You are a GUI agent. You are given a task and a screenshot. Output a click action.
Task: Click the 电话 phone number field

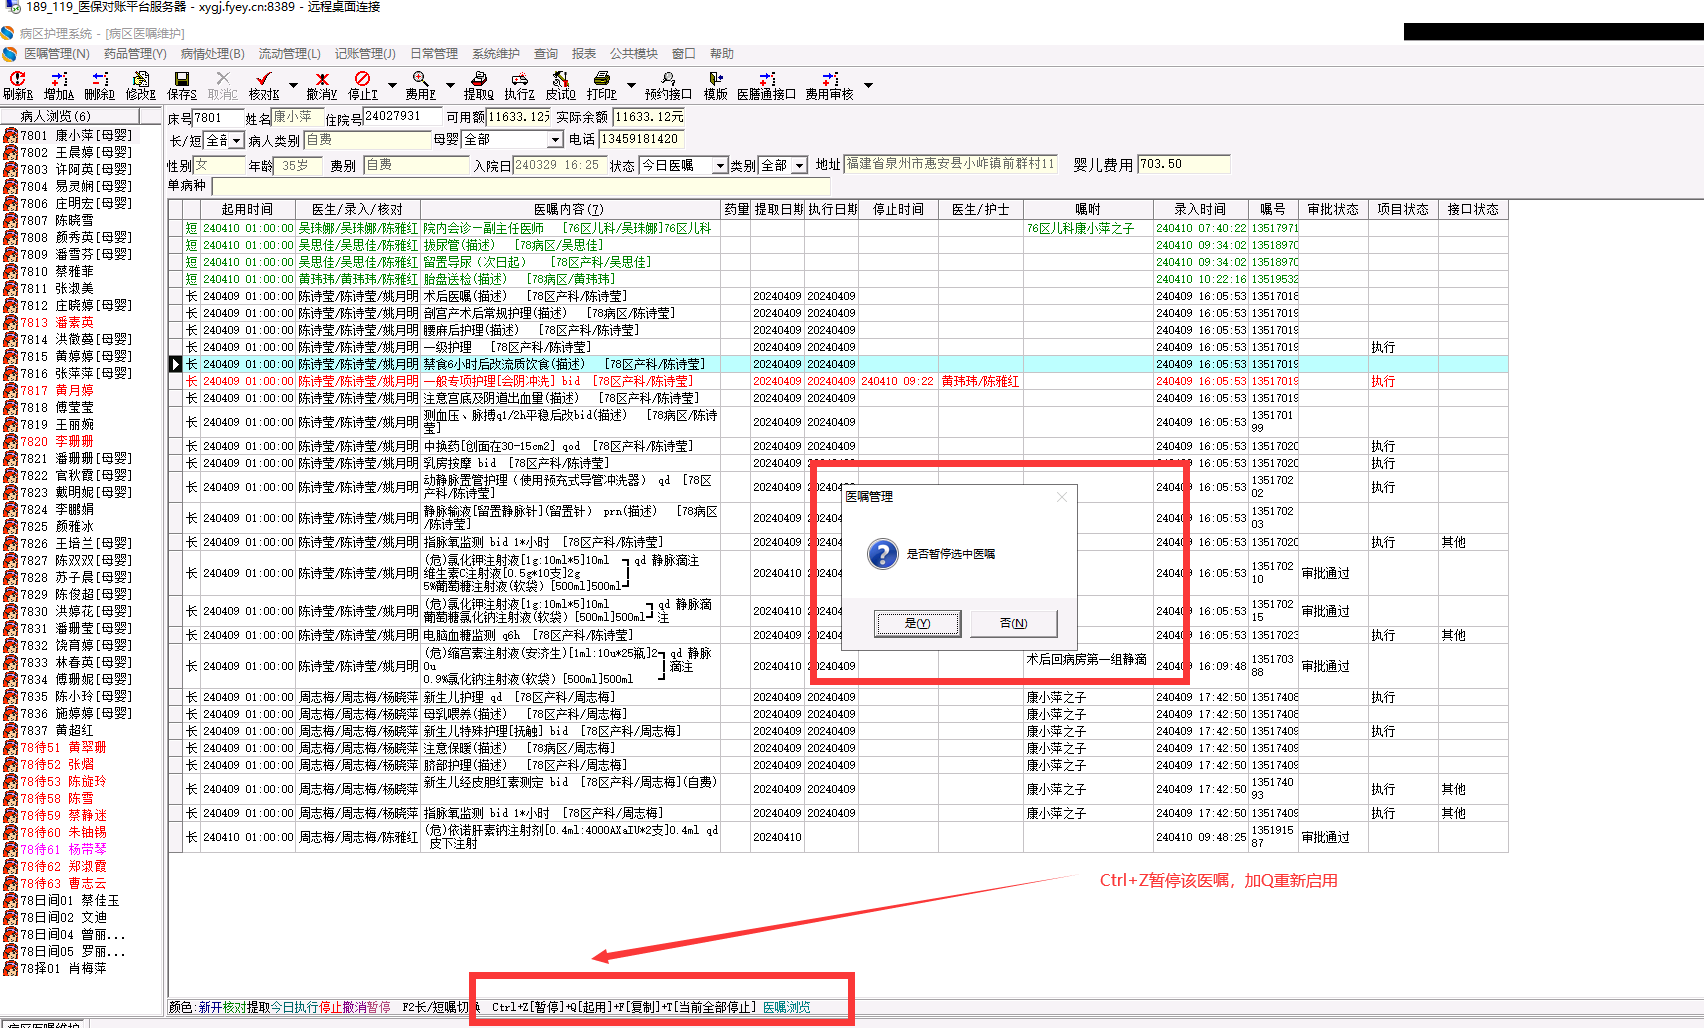641,140
